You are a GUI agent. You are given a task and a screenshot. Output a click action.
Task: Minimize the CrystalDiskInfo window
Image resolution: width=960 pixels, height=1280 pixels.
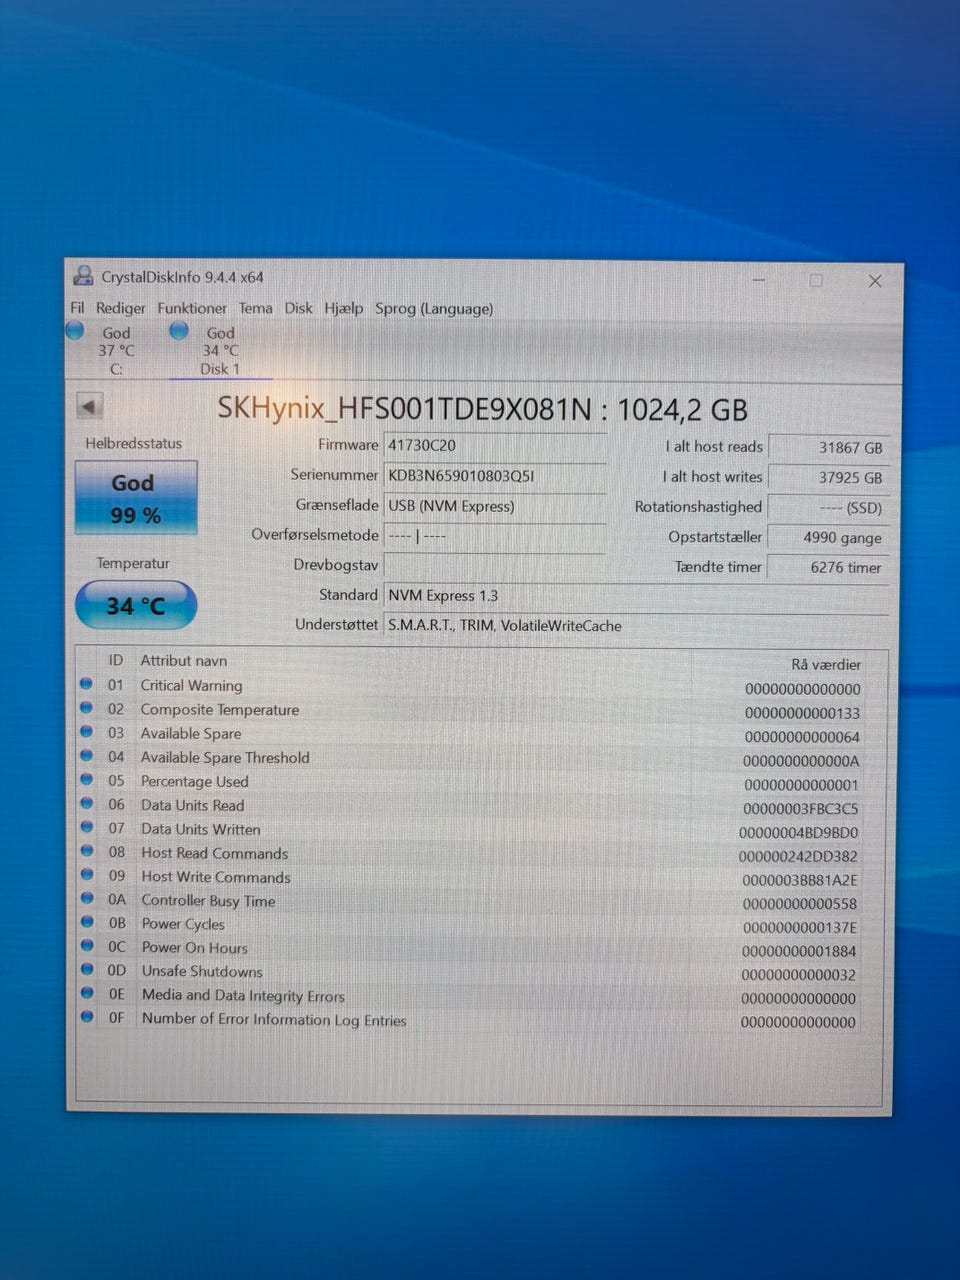click(x=759, y=281)
